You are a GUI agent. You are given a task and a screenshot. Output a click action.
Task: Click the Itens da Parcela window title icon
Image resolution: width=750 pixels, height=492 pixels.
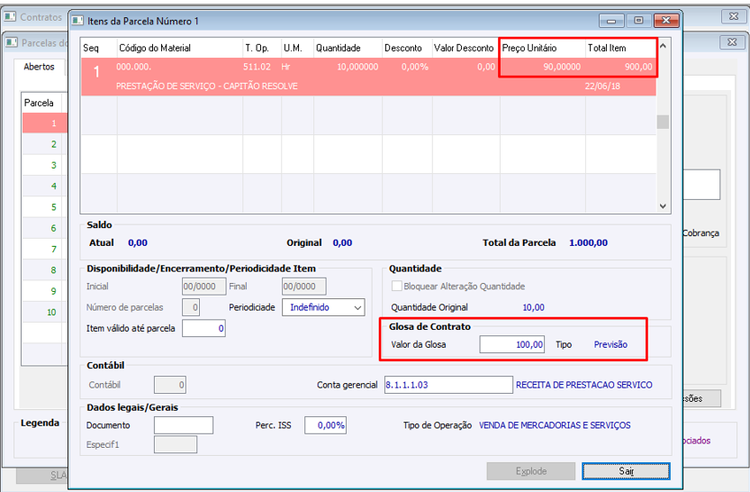[77, 21]
